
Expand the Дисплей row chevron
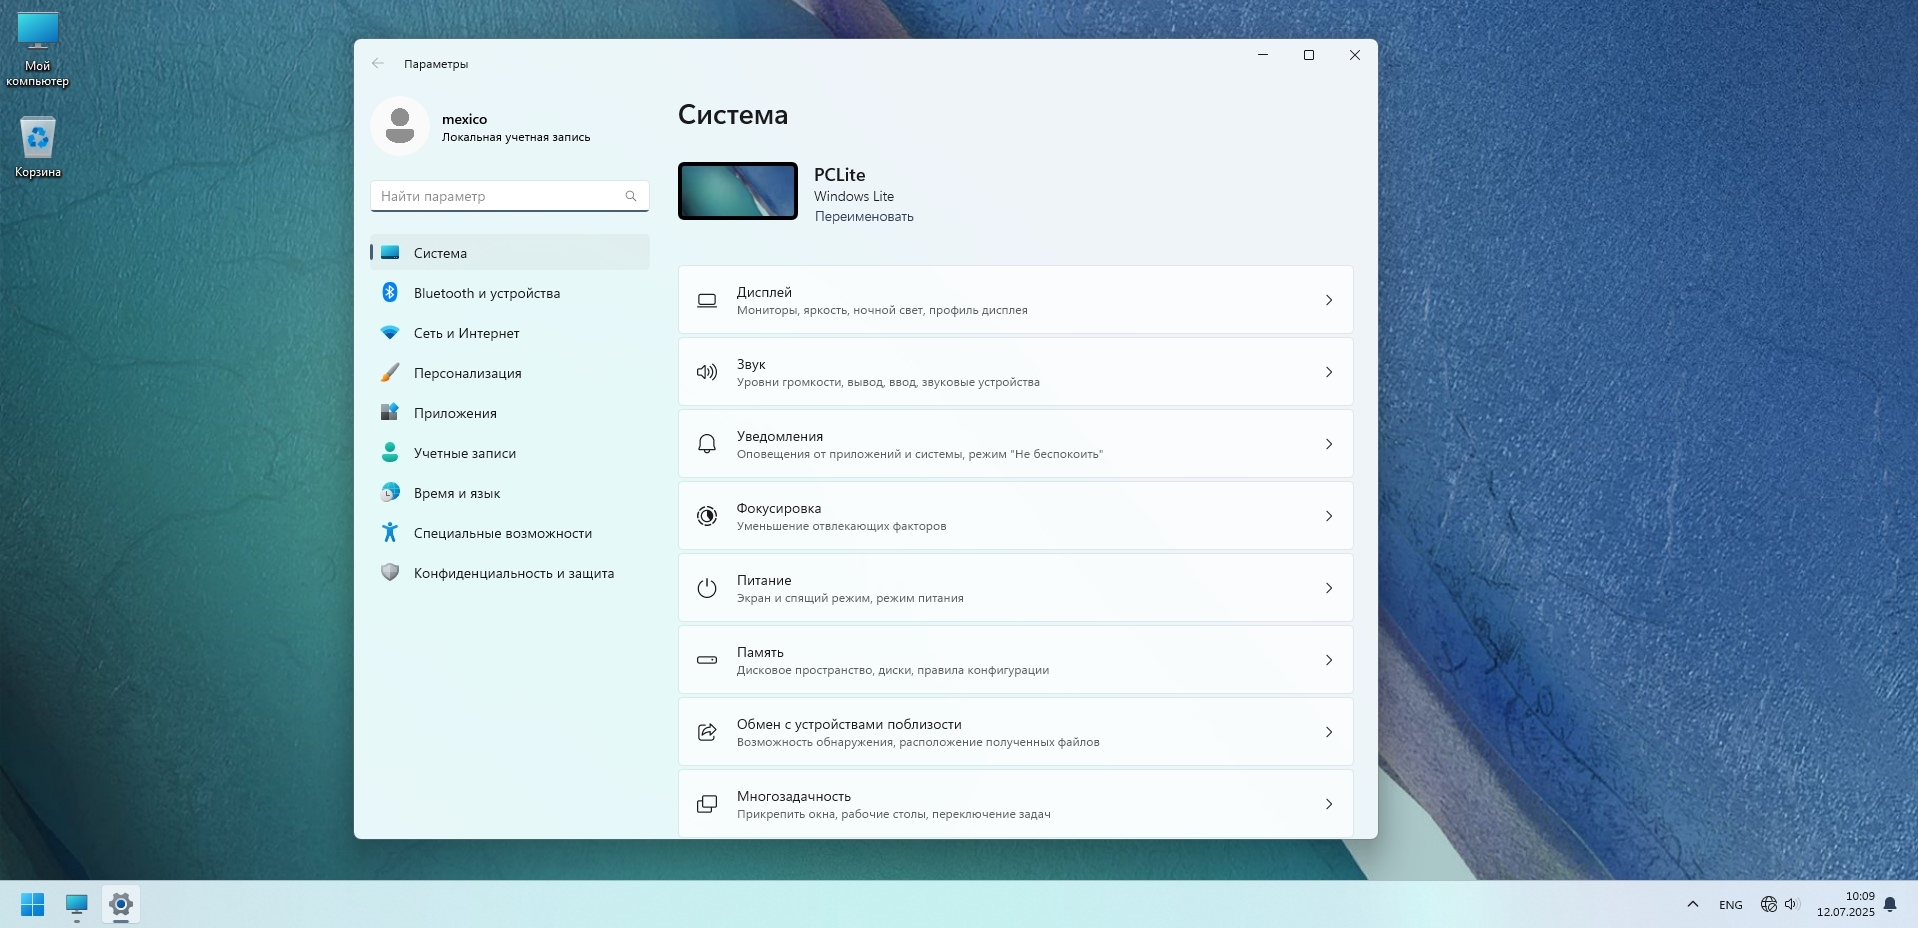[x=1329, y=300]
